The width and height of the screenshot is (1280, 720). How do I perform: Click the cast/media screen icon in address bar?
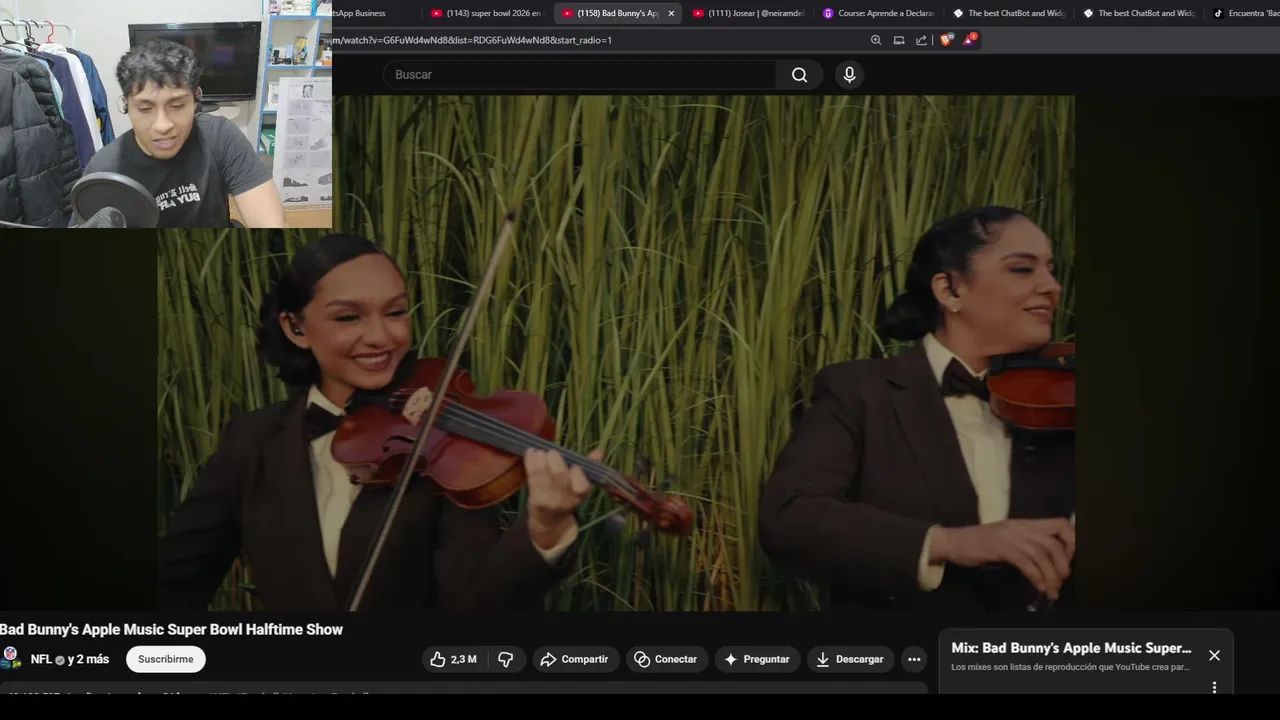(x=899, y=40)
